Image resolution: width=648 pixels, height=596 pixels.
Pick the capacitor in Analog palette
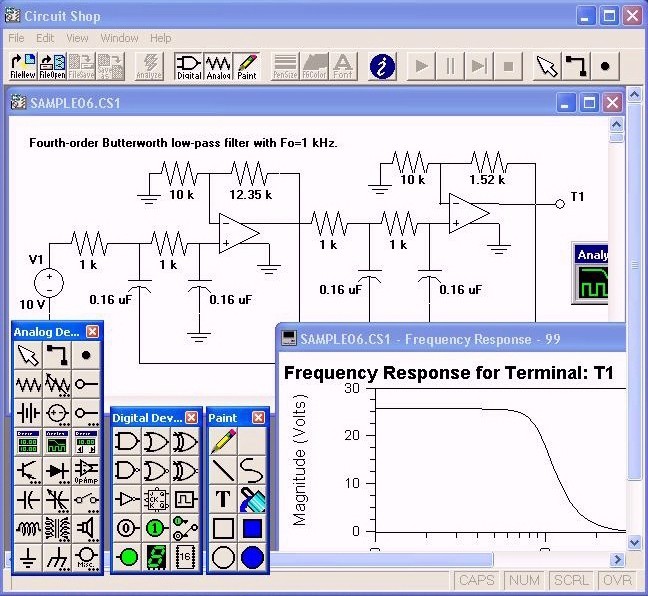pyautogui.click(x=28, y=500)
